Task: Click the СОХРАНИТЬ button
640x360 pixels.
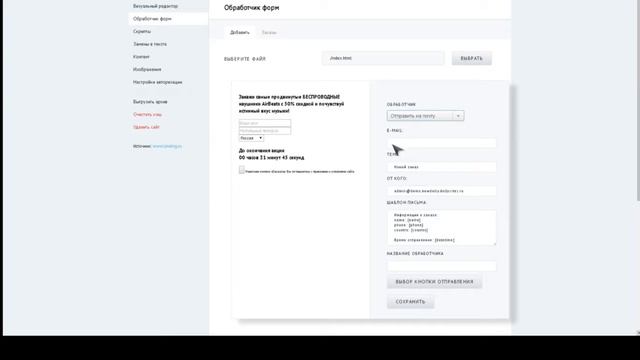Action: pyautogui.click(x=410, y=302)
